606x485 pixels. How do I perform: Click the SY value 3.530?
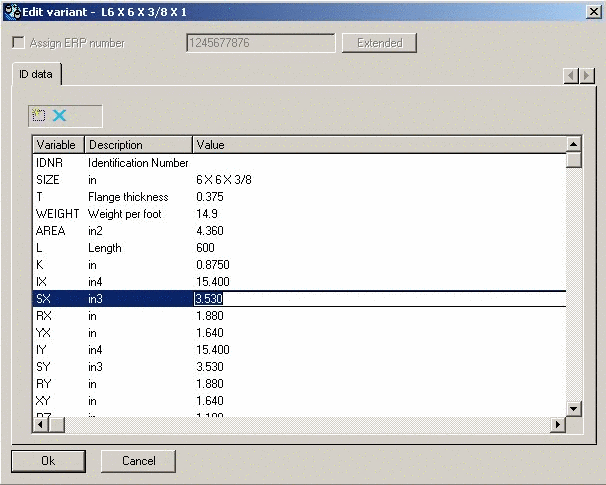tap(210, 367)
